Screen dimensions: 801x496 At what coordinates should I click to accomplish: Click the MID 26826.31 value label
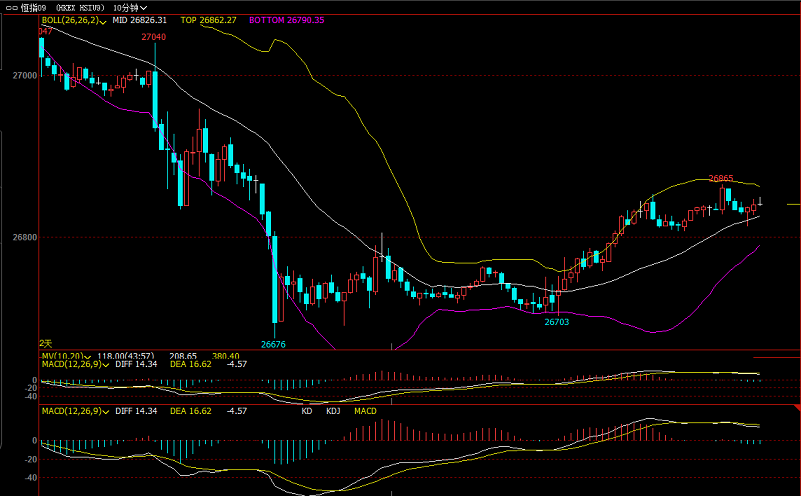tap(139, 20)
